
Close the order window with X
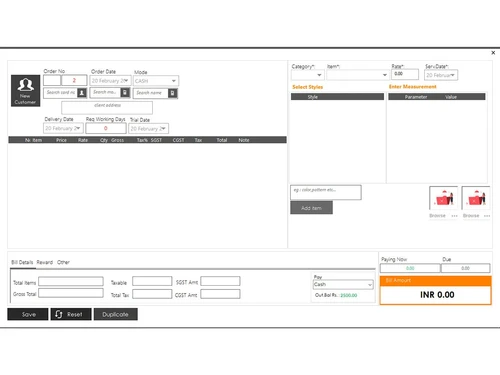493,53
